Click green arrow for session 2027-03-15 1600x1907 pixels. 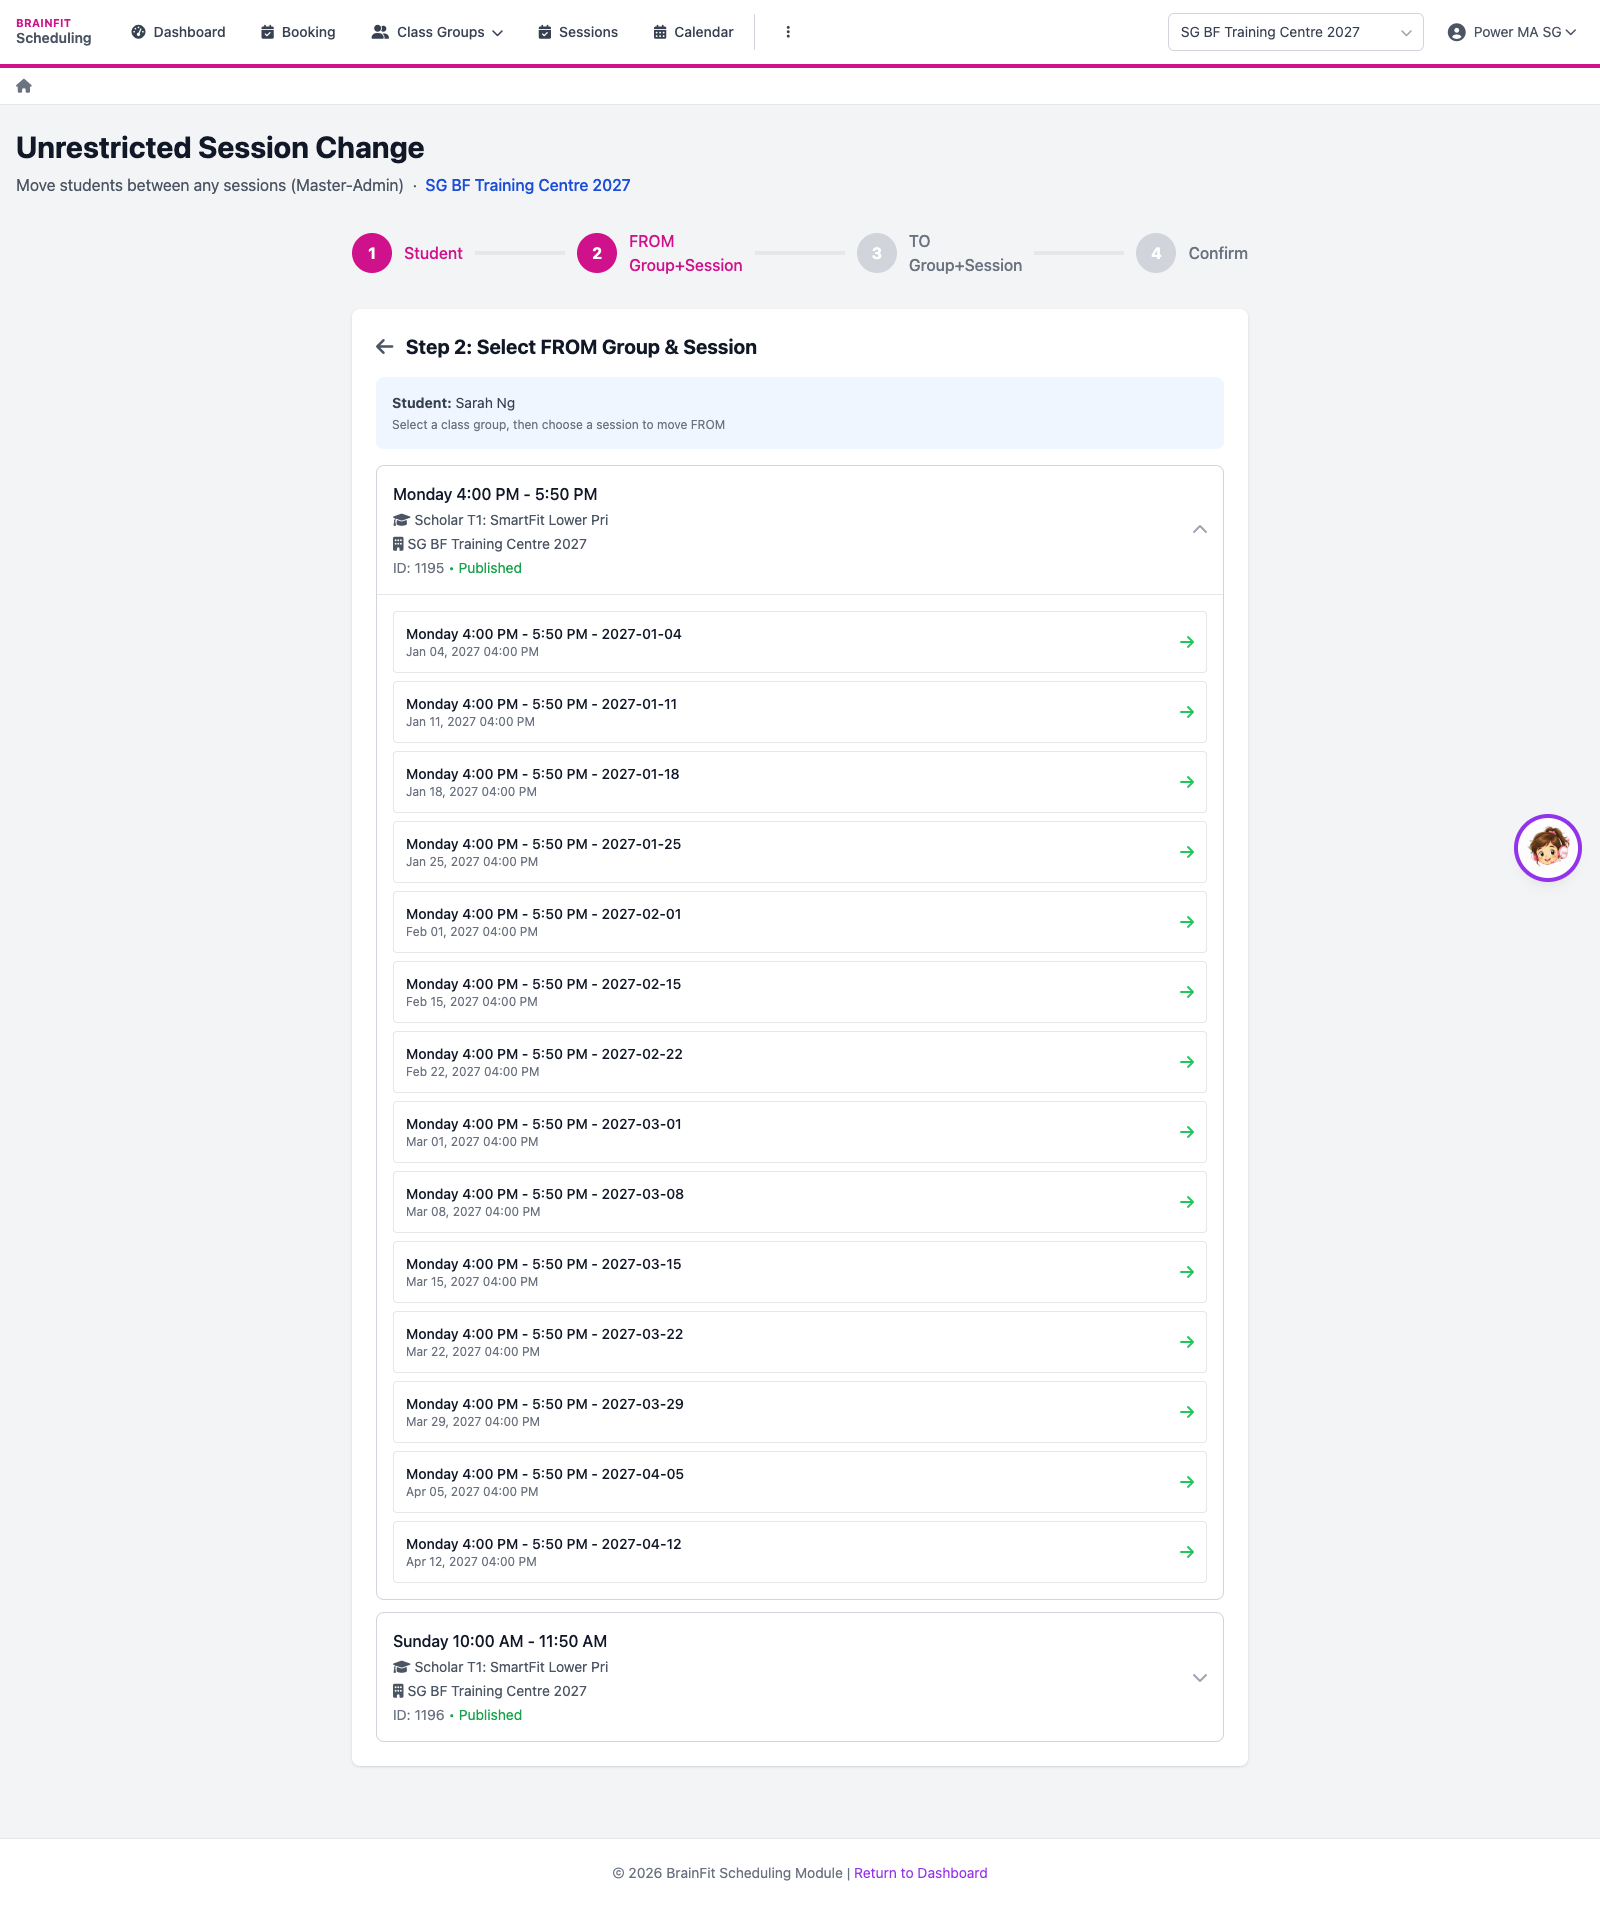click(1187, 1272)
